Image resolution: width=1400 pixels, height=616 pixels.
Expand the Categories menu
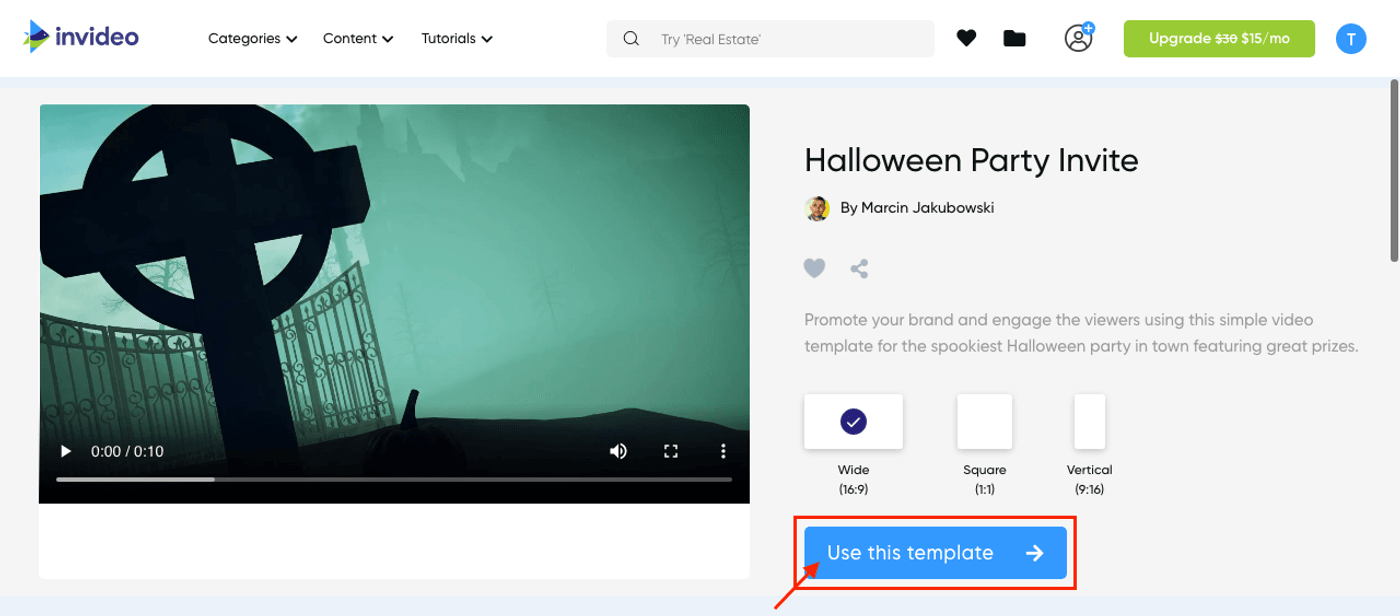[251, 38]
